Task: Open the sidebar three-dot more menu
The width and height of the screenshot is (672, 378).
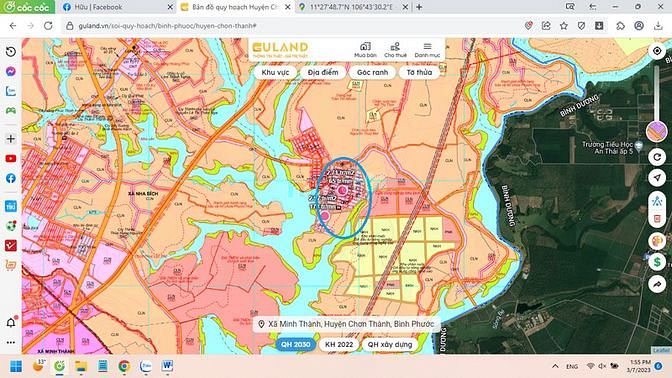Action: pyautogui.click(x=11, y=342)
